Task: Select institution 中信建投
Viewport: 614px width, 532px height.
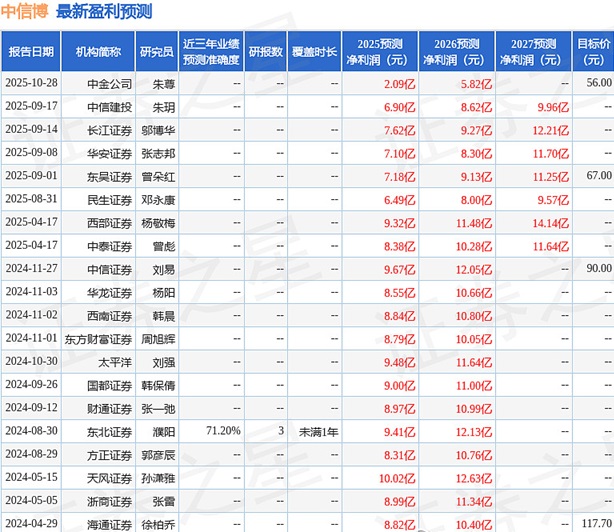Action: tap(109, 107)
